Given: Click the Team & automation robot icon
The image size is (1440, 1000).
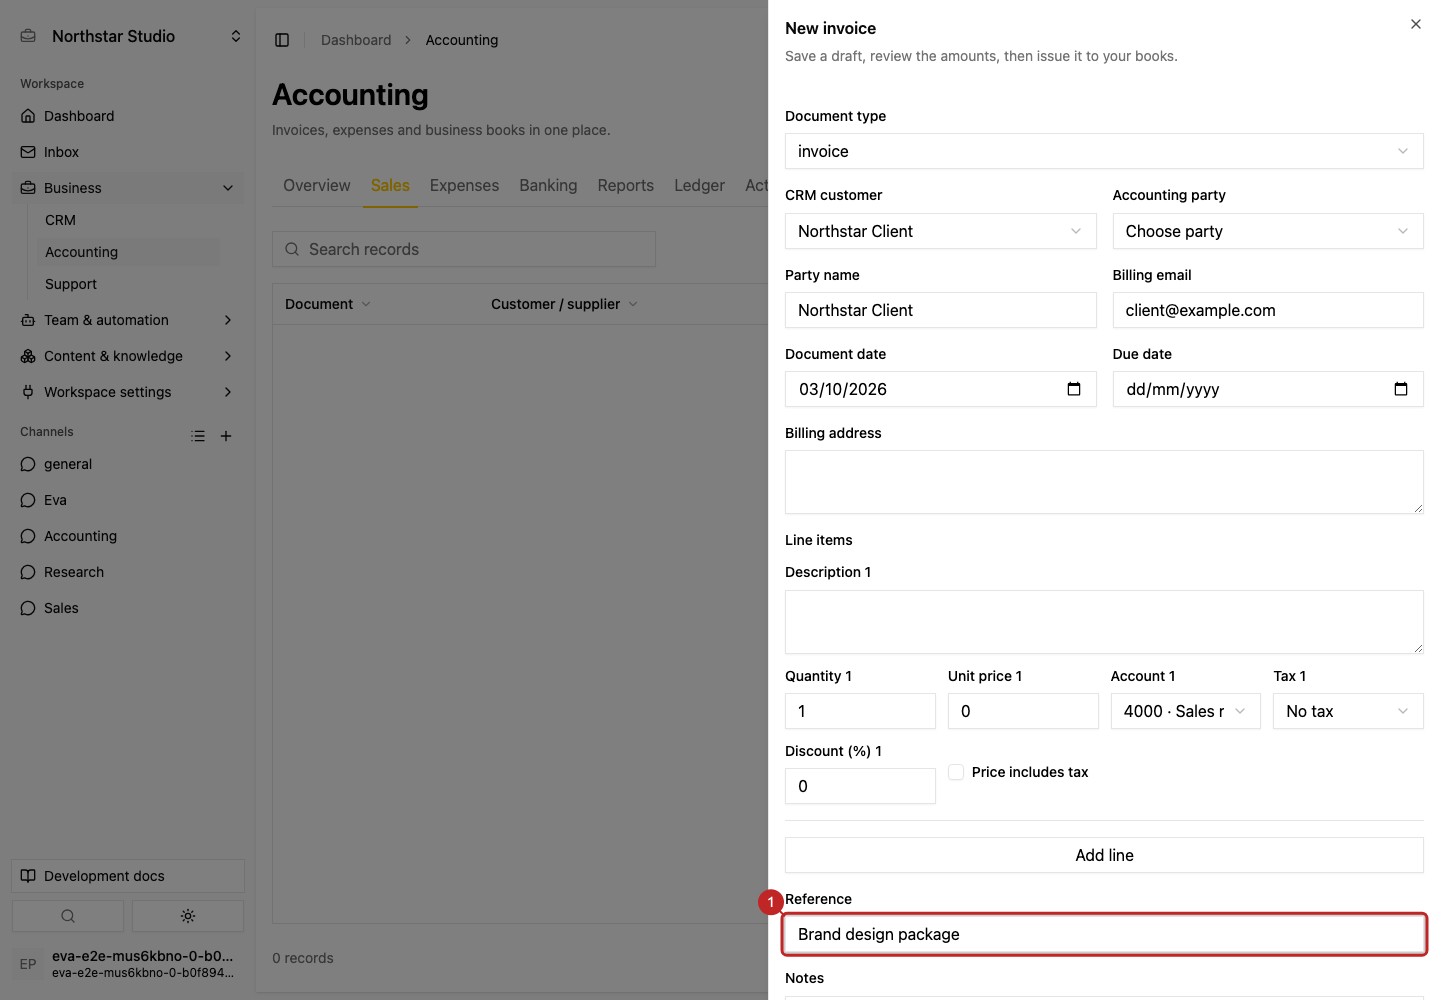Looking at the screenshot, I should 28,320.
